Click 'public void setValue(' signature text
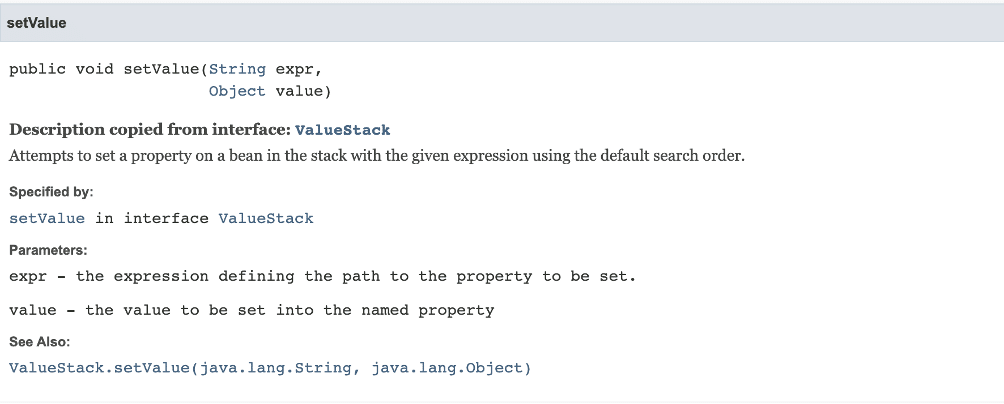The image size is (1004, 404). click(x=109, y=69)
